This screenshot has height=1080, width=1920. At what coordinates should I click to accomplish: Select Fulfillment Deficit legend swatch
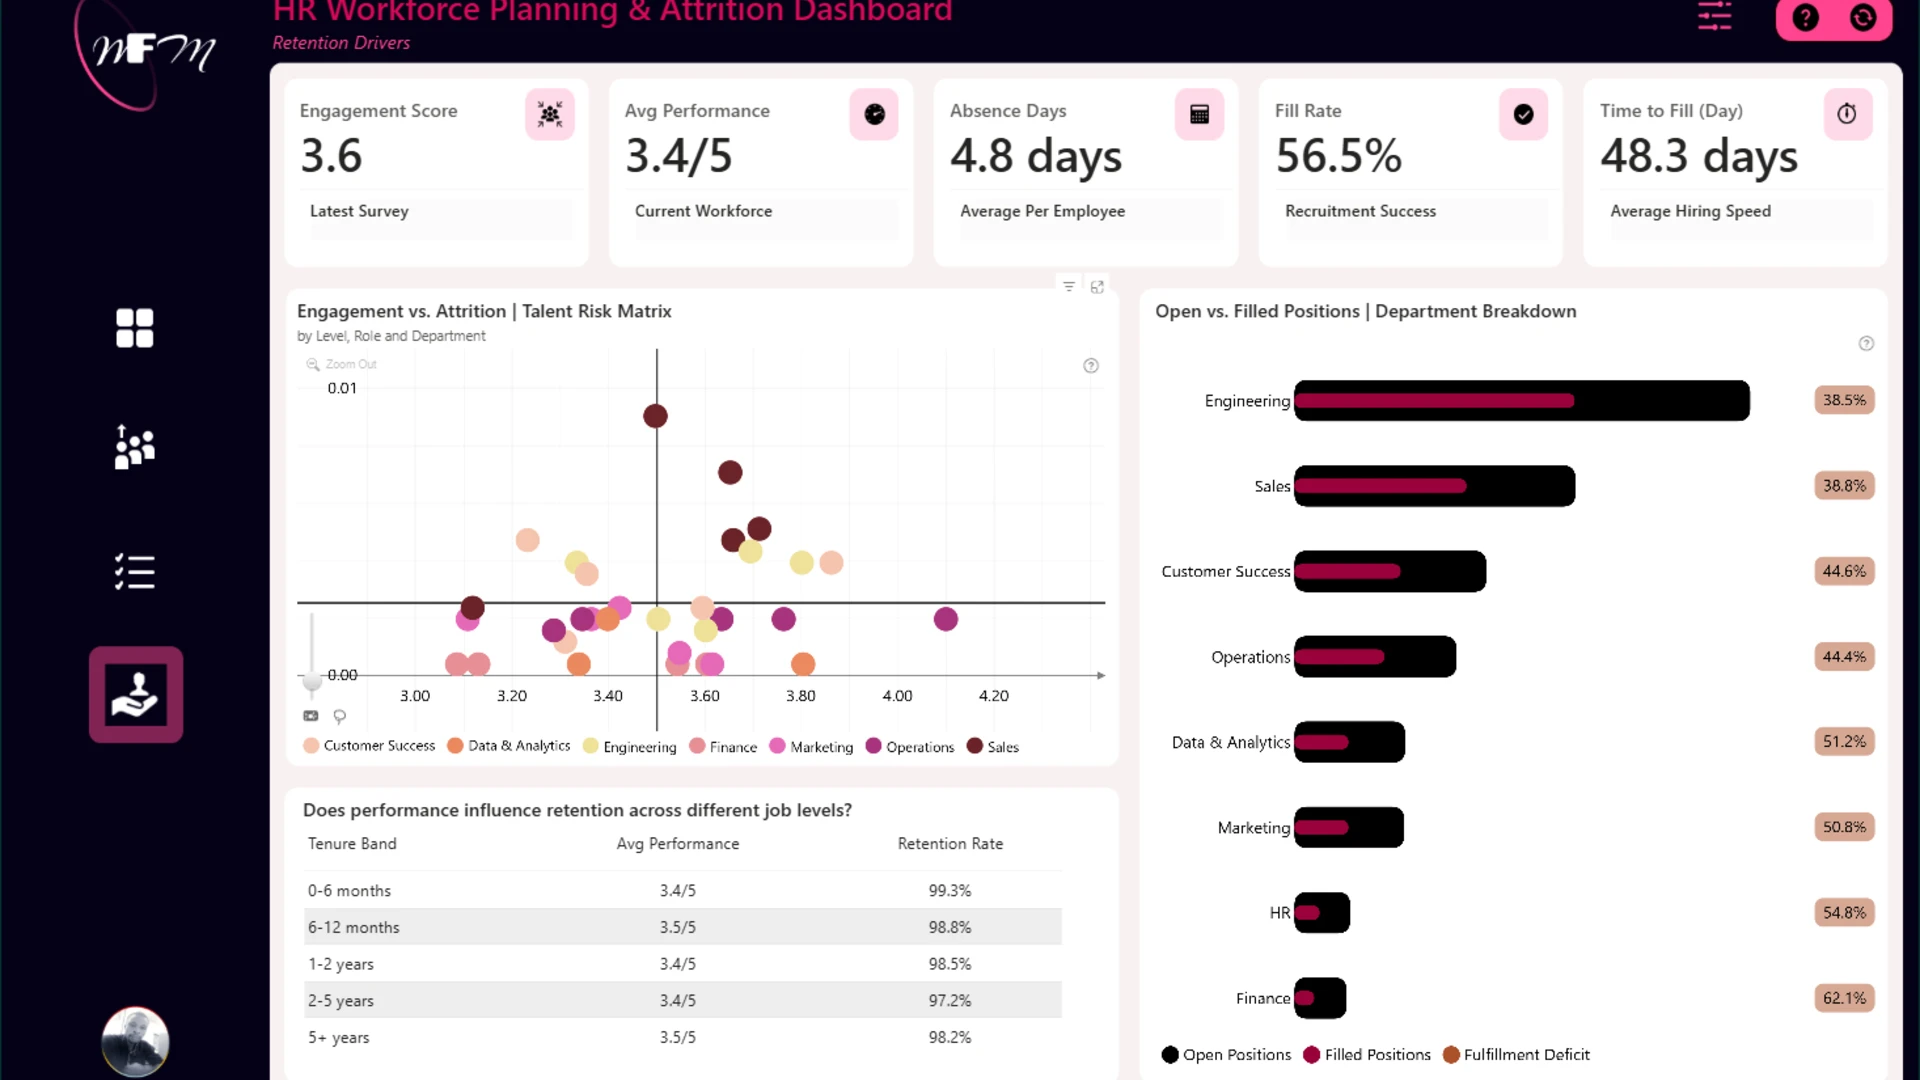[1451, 1055]
